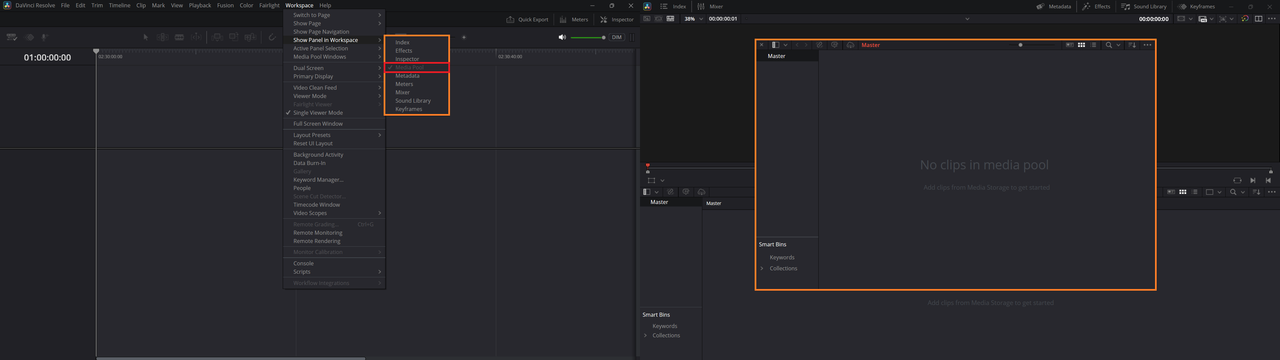Screen dimensions: 1280x360
Task: Expand Active Panel Selection submenu
Action: tap(333, 48)
